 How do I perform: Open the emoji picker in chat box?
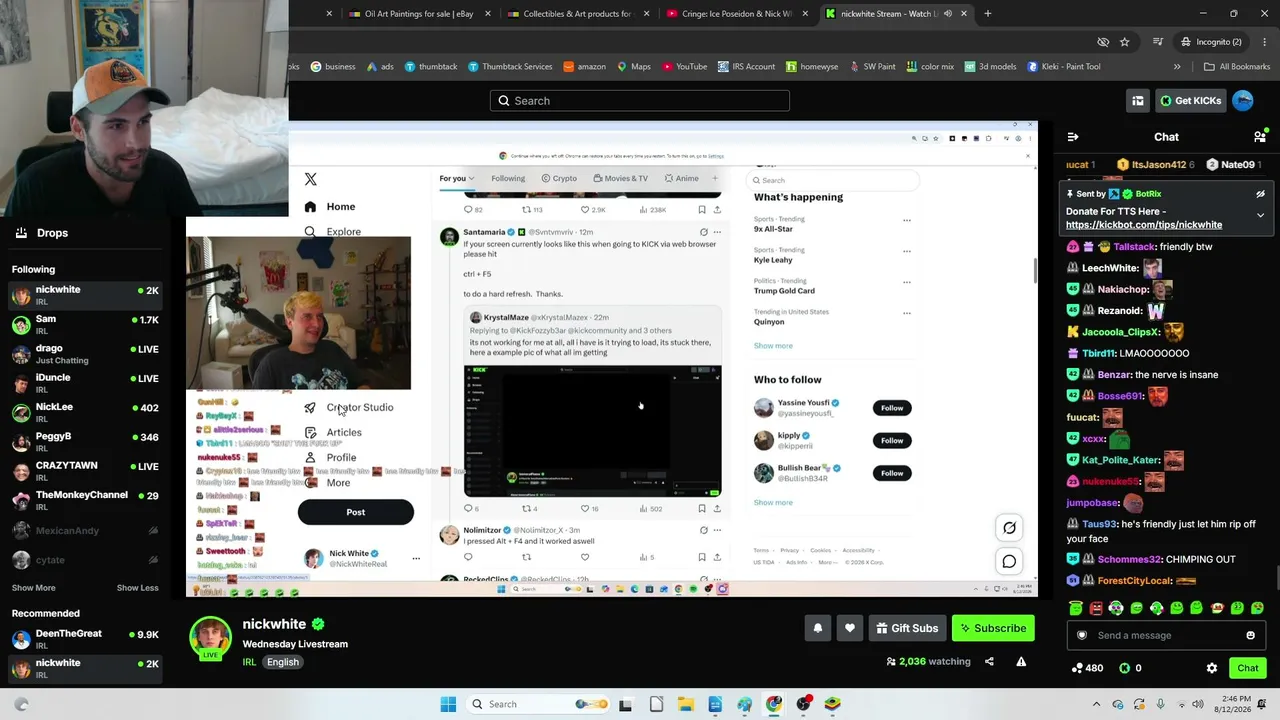coord(1250,635)
